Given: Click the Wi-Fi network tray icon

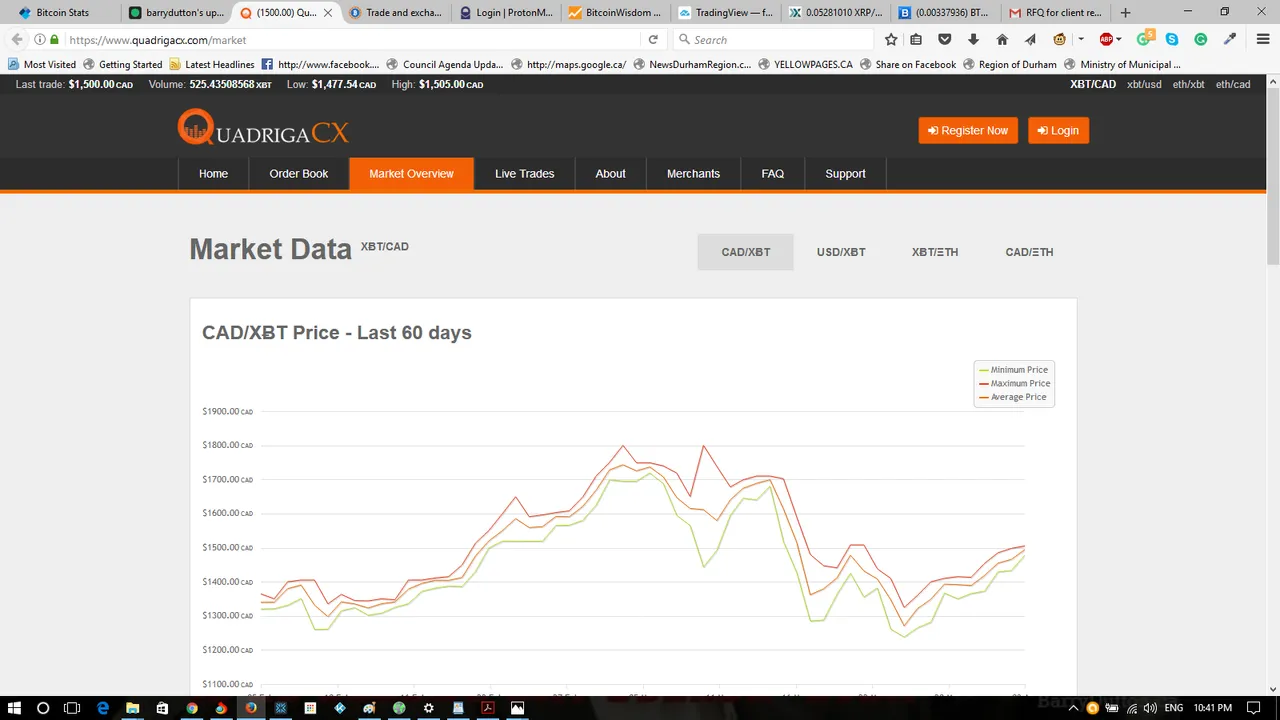Looking at the screenshot, I should [x=1130, y=708].
